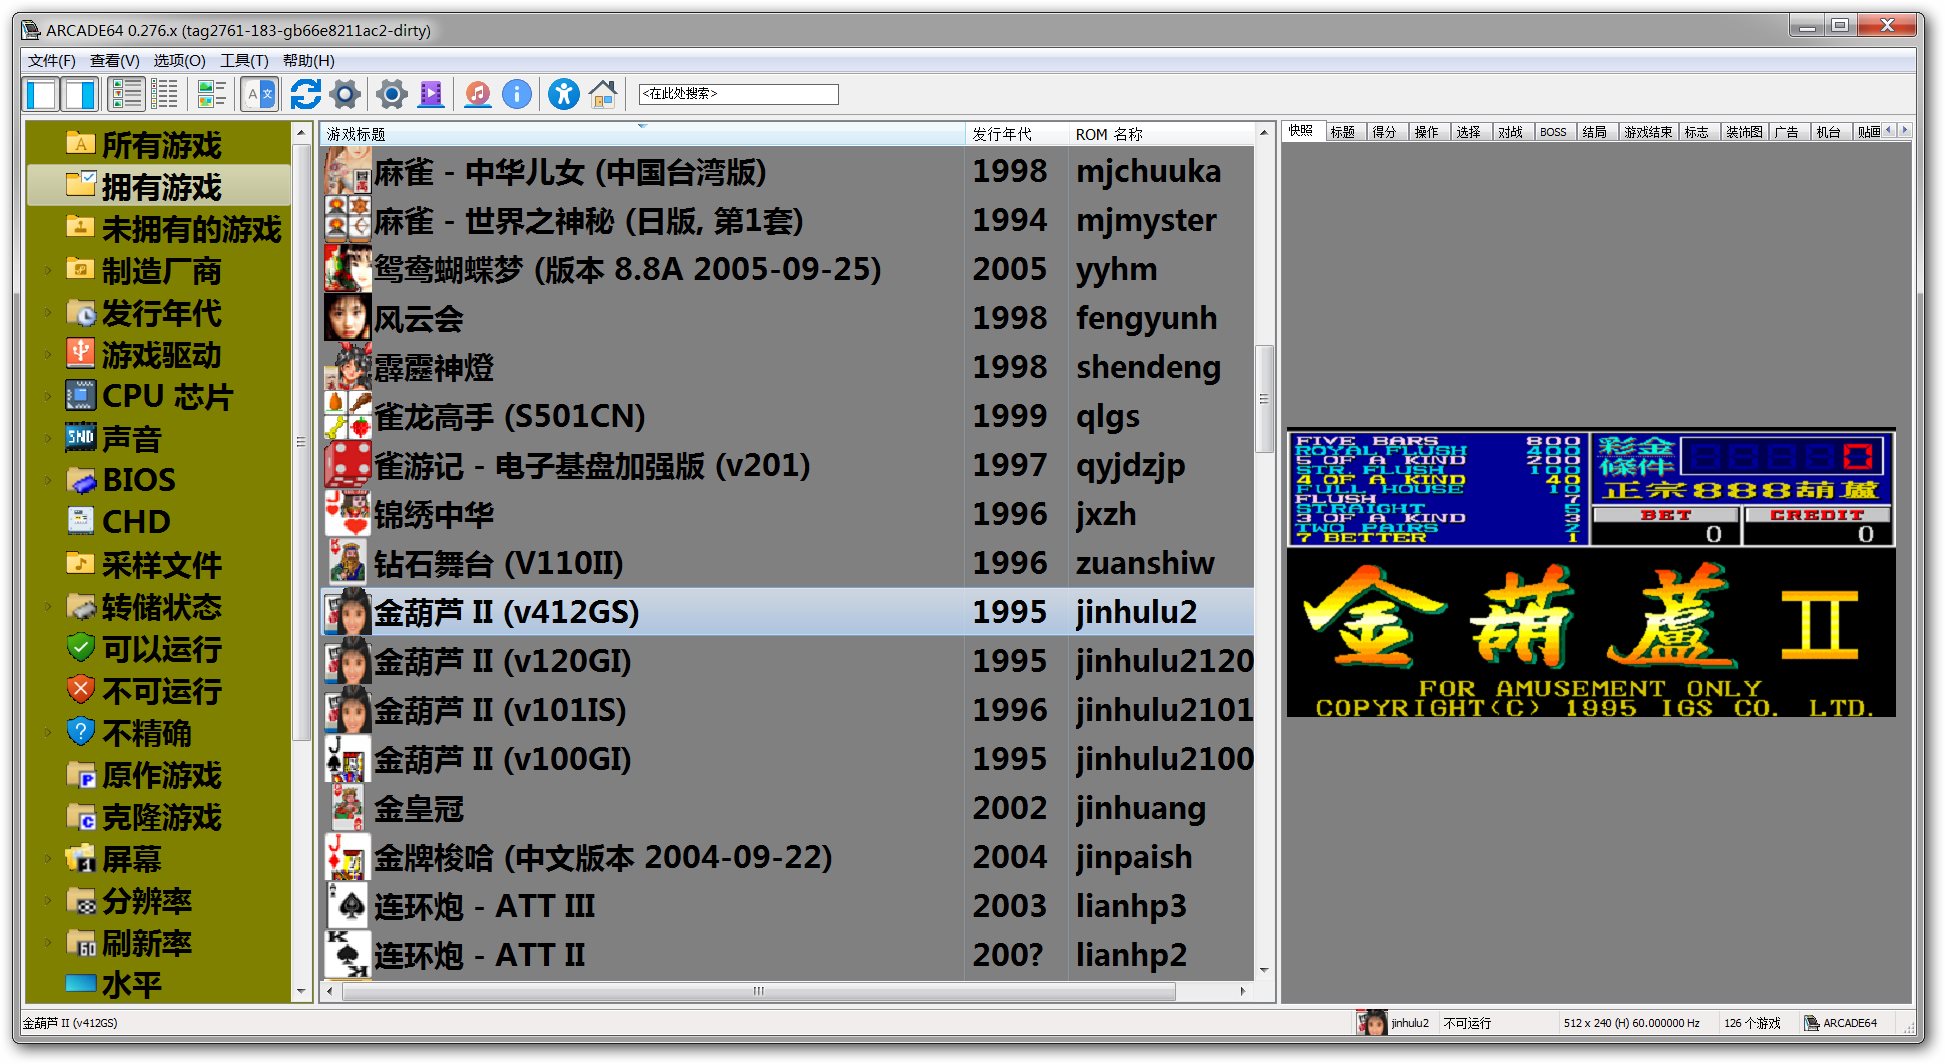Open the 工具(T) menu
1945x1064 pixels.
[244, 60]
